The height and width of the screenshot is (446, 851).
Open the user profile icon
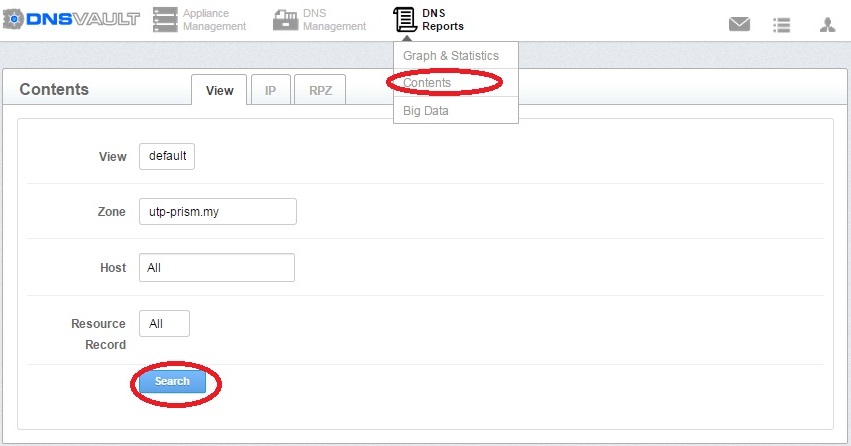tap(827, 25)
